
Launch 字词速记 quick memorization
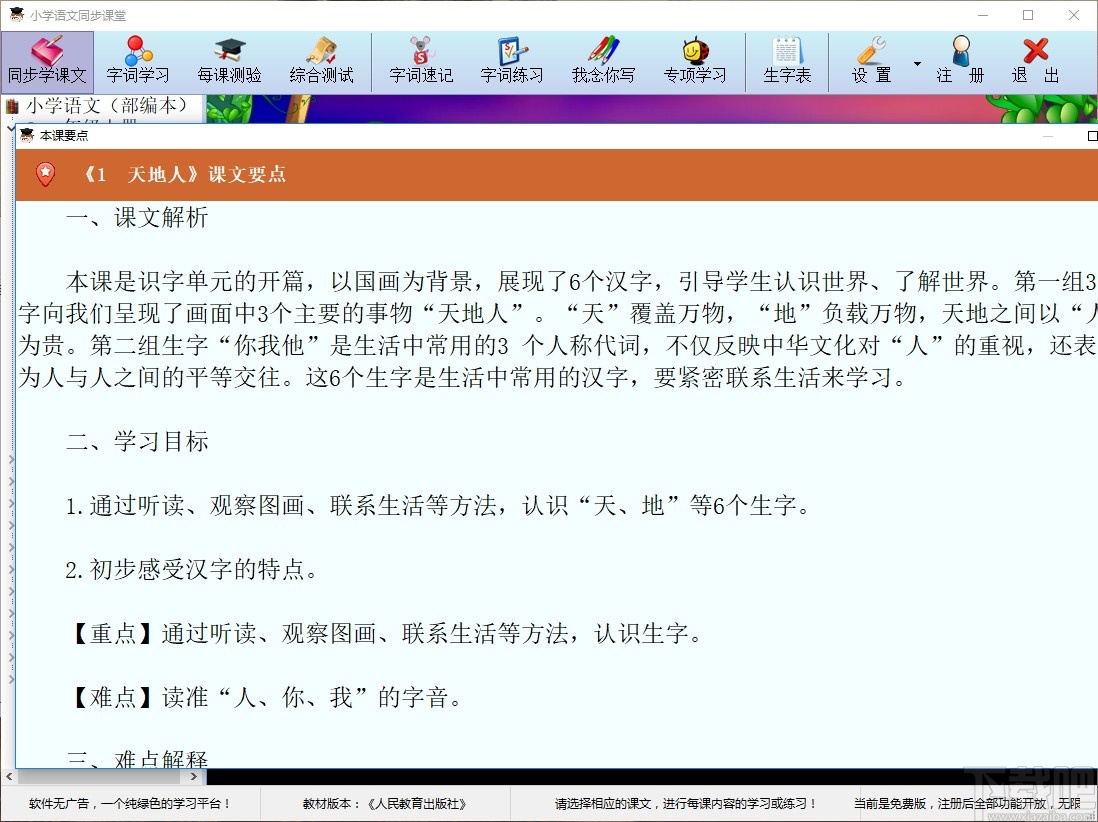coord(421,60)
